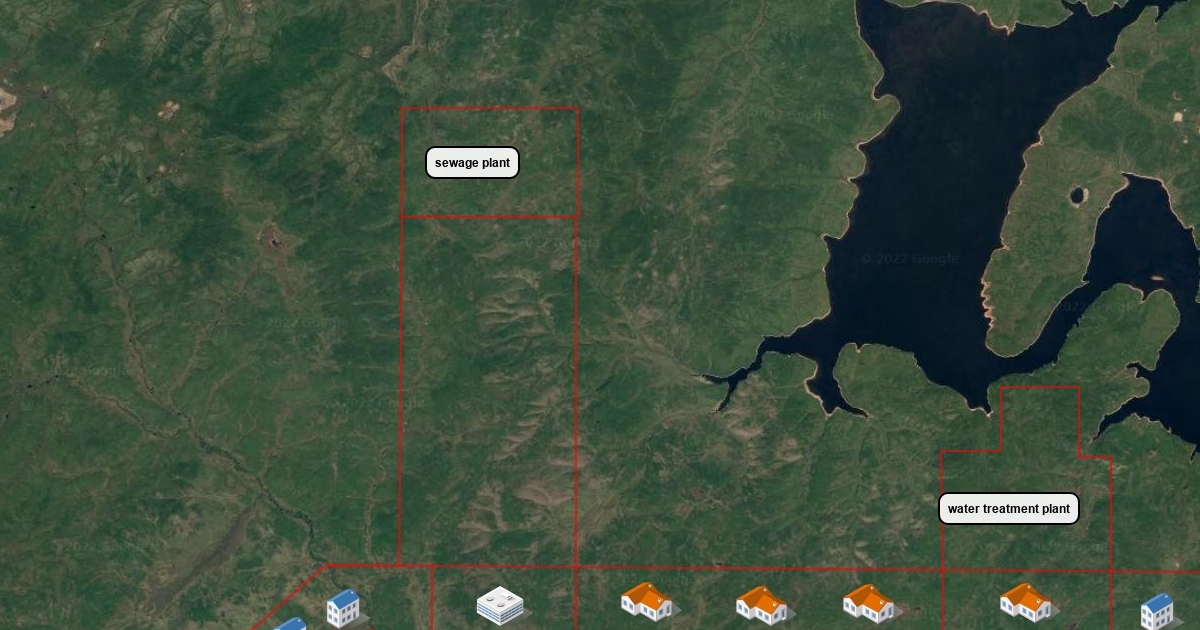Viewport: 1200px width, 630px height.
Task: Click the small round pond east of lake
Action: [x=1077, y=195]
